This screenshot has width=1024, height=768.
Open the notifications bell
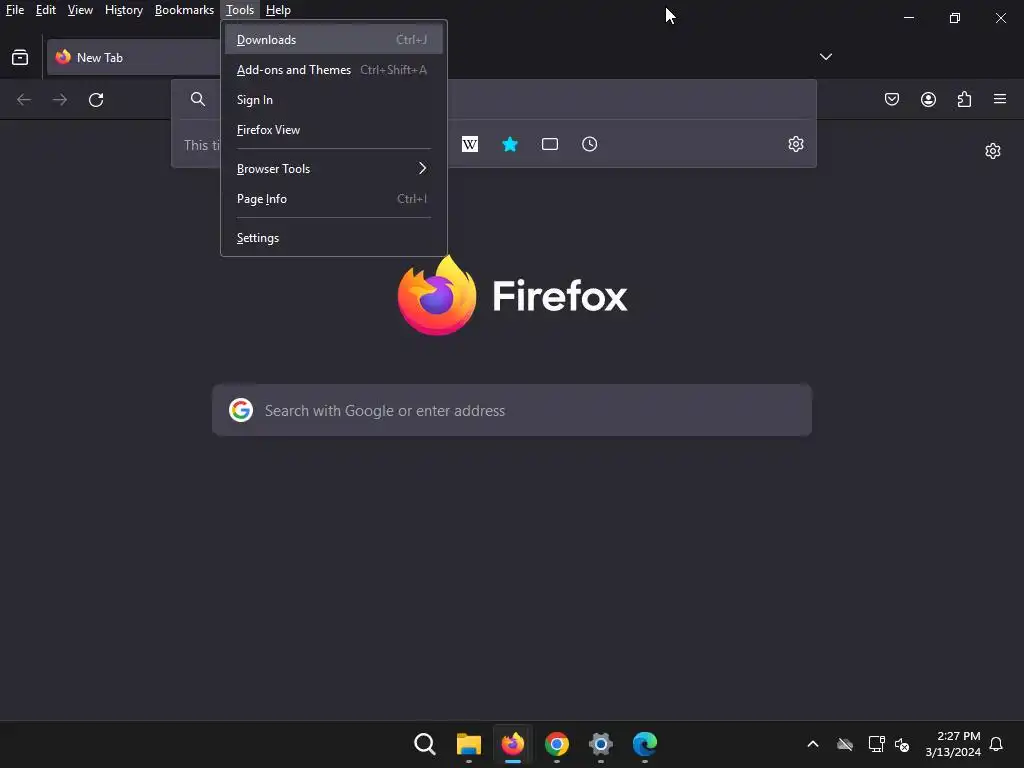point(997,744)
